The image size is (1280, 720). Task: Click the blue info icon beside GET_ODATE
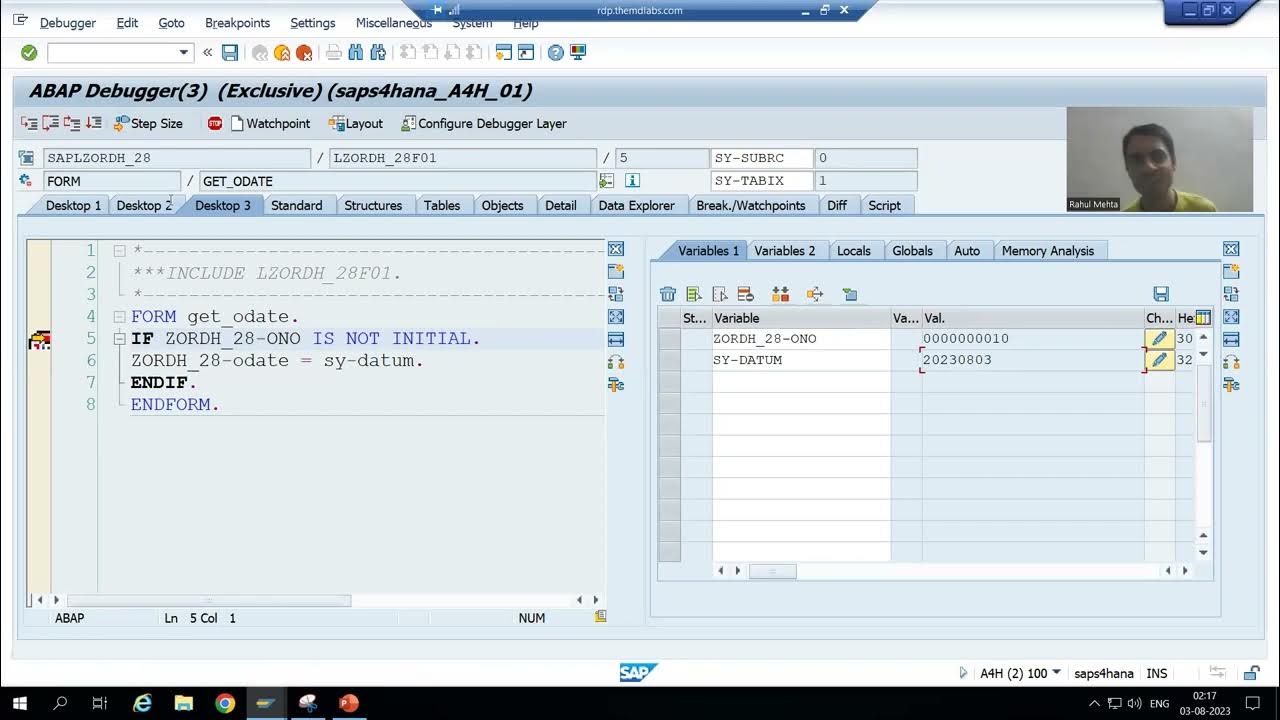click(x=632, y=181)
